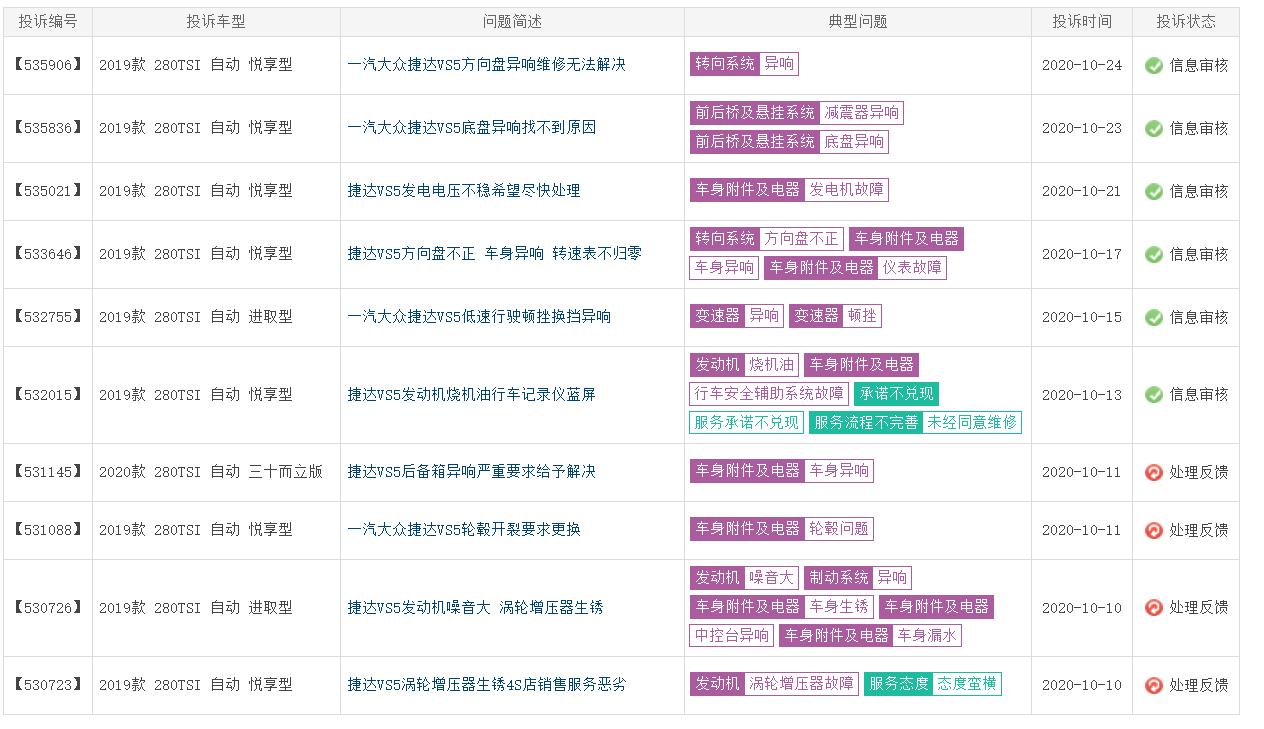The image size is (1264, 729).
Task: Open complaint 捷达VS5发电电压不稳希望尽快处理
Action: pos(463,190)
